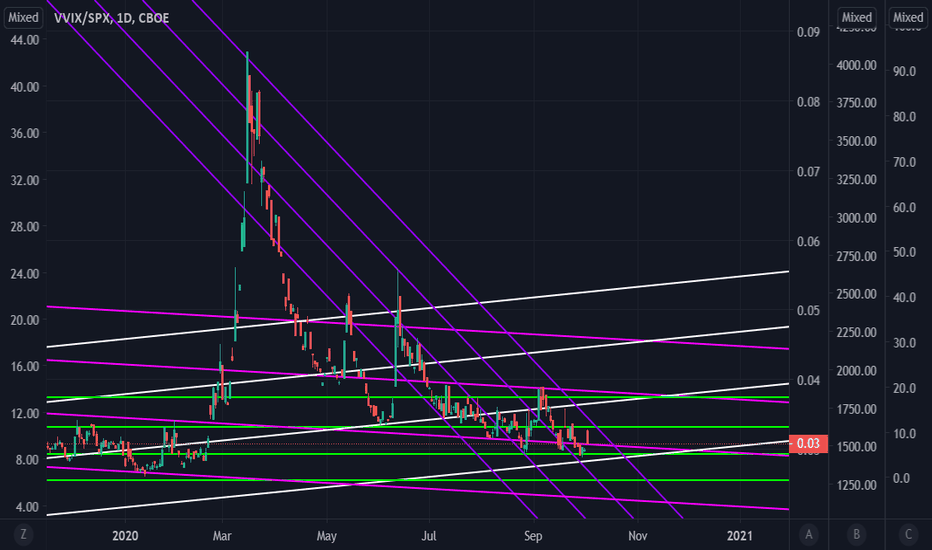This screenshot has height=550, width=932.
Task: Click the May label on the time axis
Action: pyautogui.click(x=326, y=536)
